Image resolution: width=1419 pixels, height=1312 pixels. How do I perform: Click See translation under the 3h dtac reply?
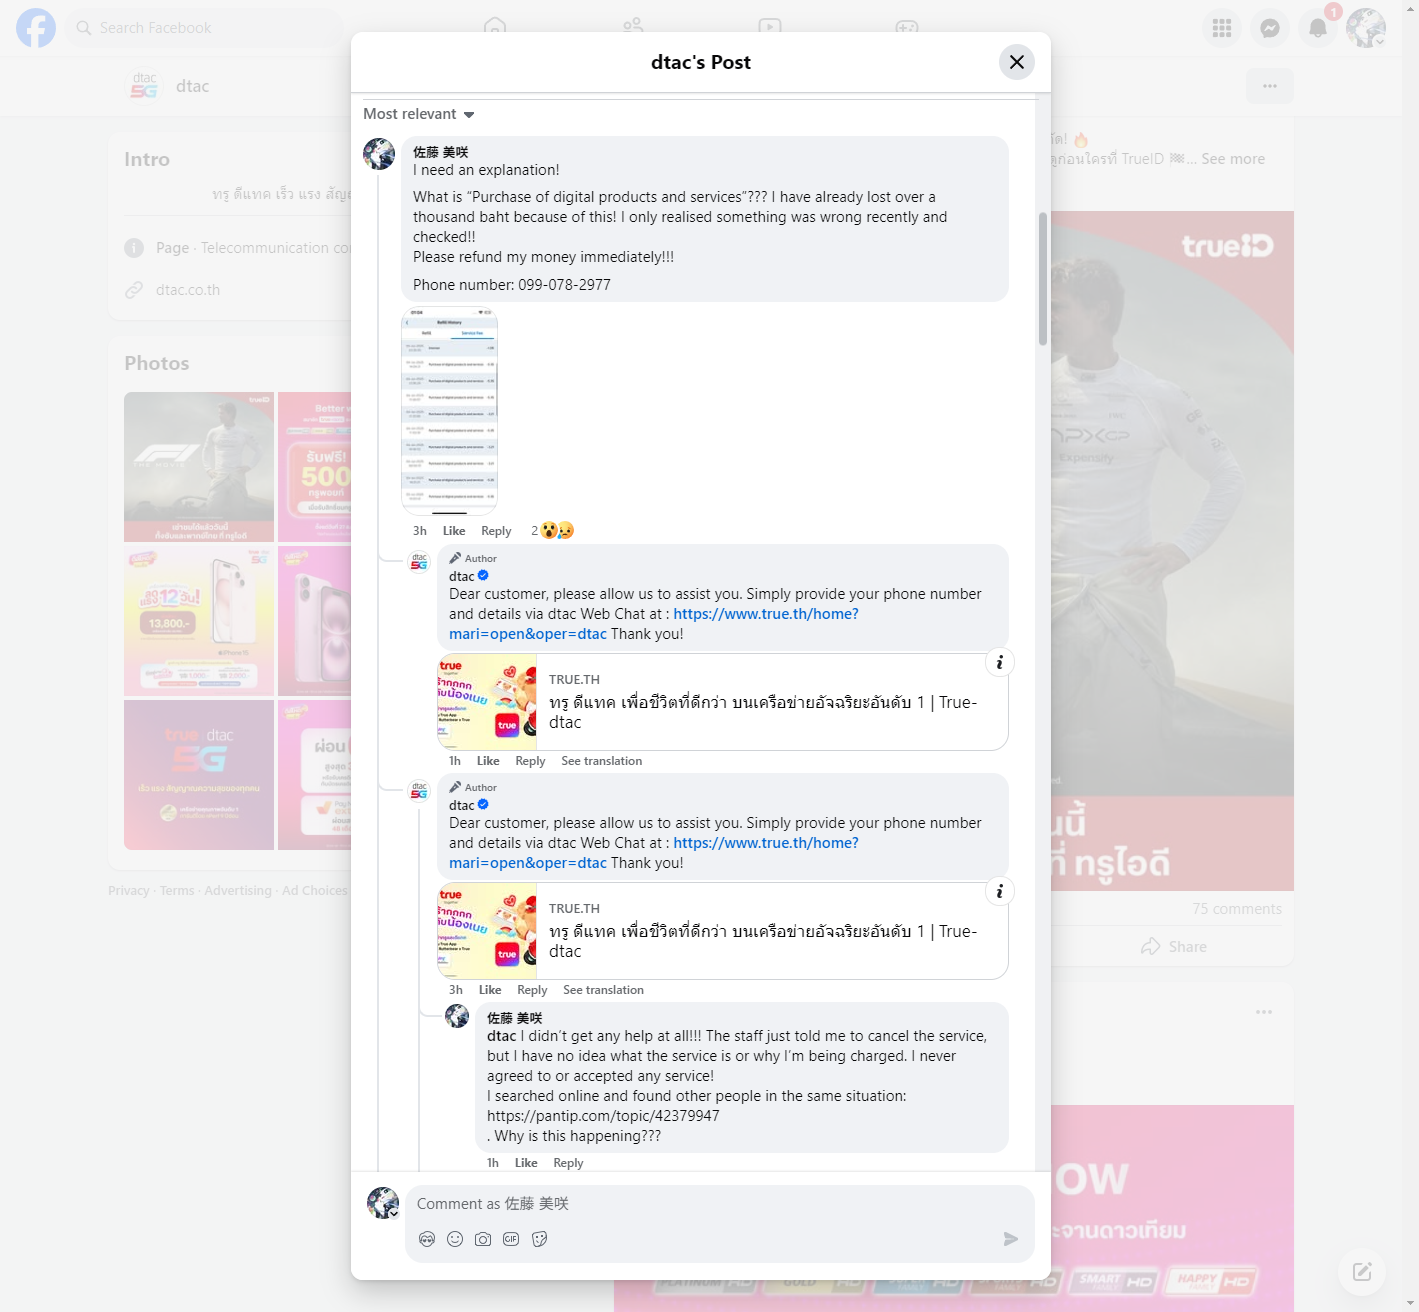pyautogui.click(x=604, y=990)
